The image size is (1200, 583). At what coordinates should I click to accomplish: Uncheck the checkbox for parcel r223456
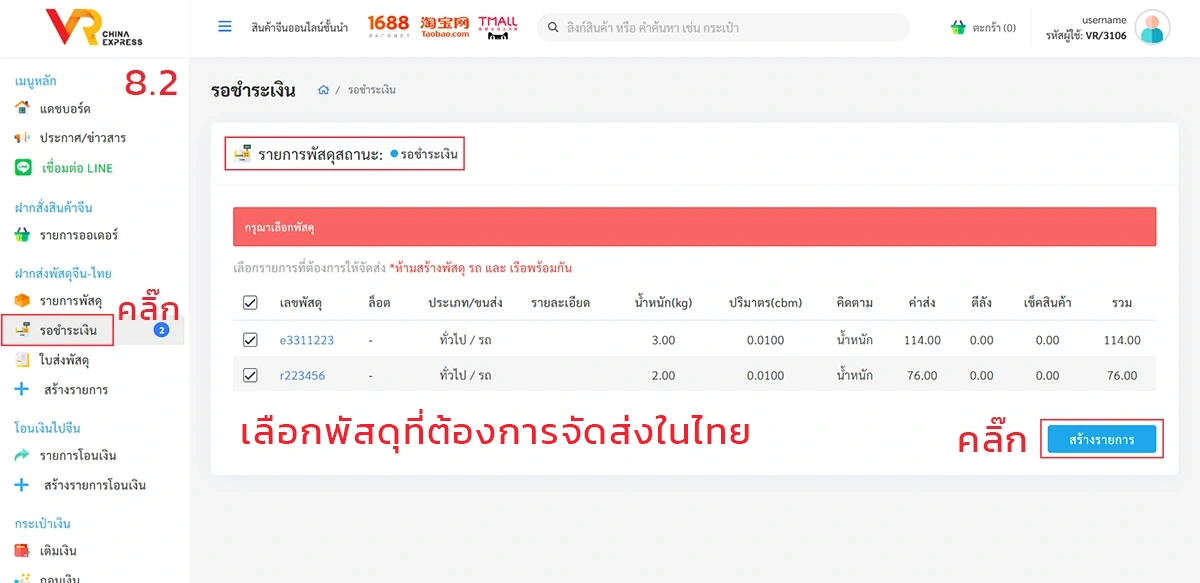250,376
